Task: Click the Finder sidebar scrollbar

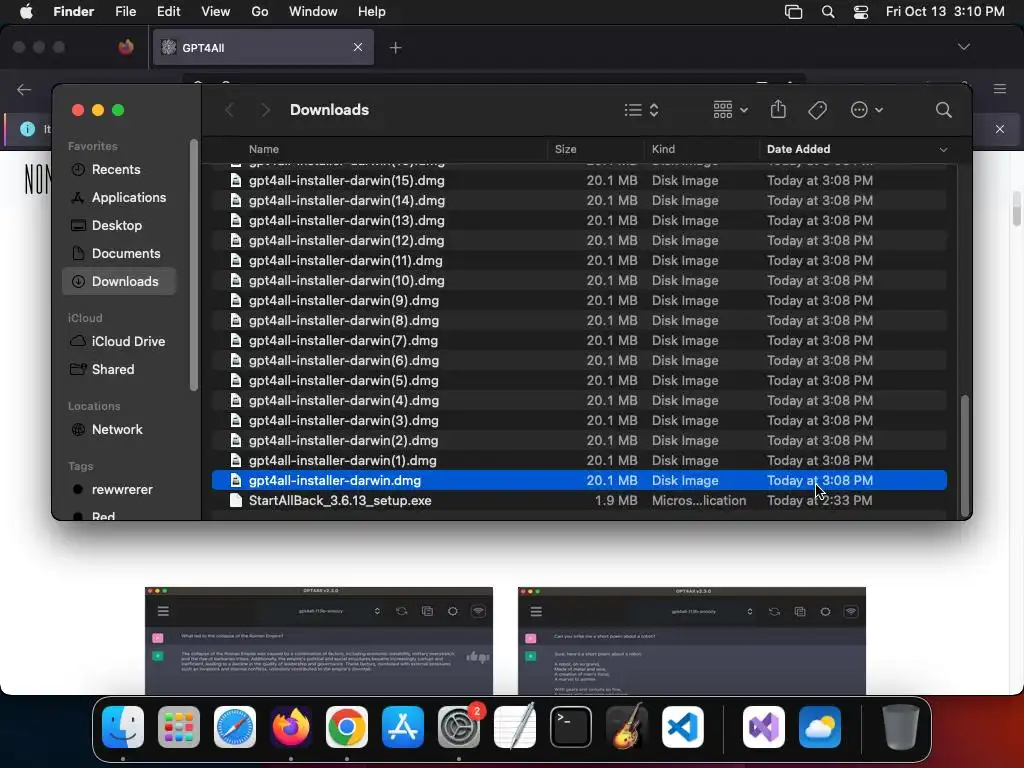Action: 193,264
